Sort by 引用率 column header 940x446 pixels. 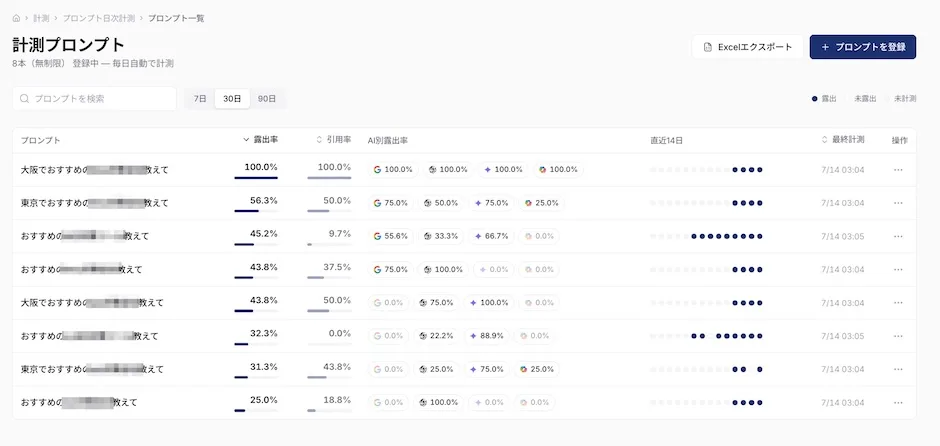coord(333,140)
